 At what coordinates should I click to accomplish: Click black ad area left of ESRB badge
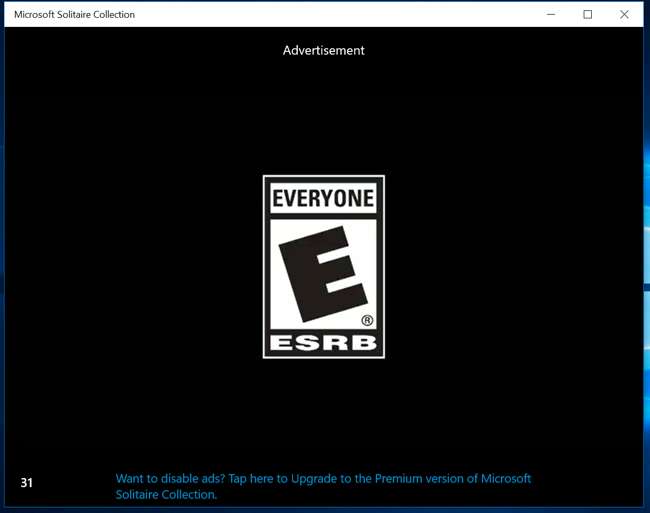pos(130,266)
